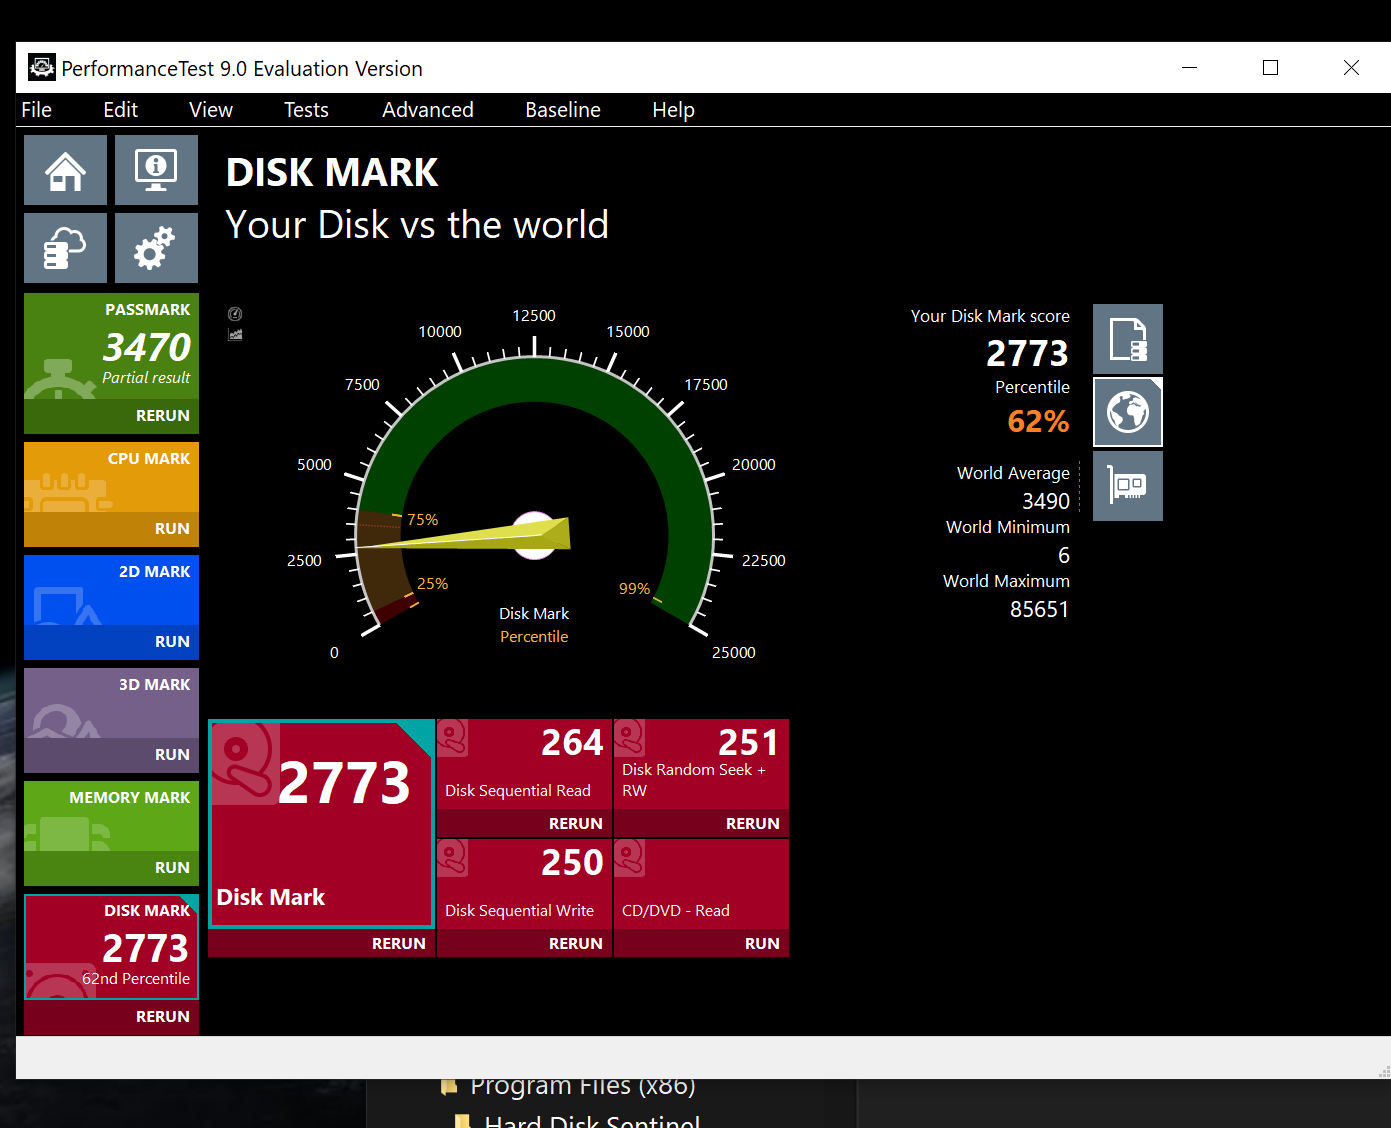Select the world globe comparison icon
The width and height of the screenshot is (1391, 1128).
click(1128, 412)
